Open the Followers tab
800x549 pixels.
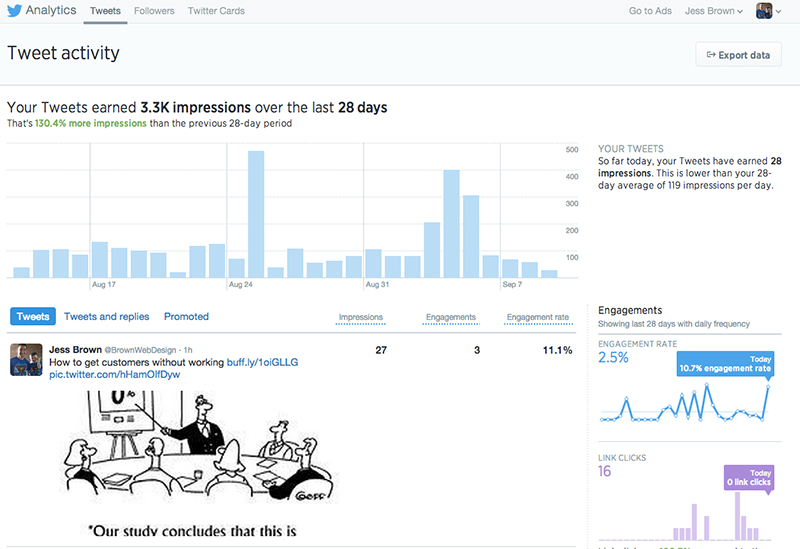click(x=154, y=11)
